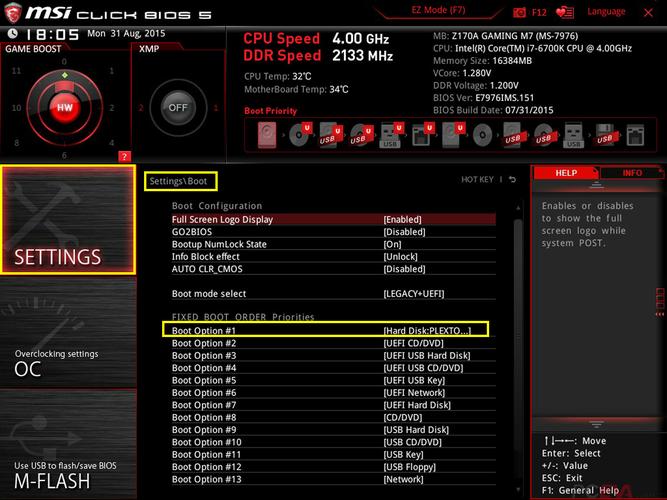667x500 pixels.
Task: Click the date Mon 31 Aug, 2015
Action: (x=126, y=34)
